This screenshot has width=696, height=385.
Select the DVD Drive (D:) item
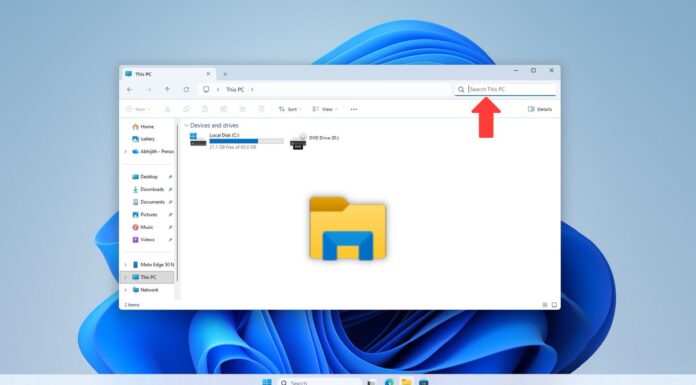(314, 140)
